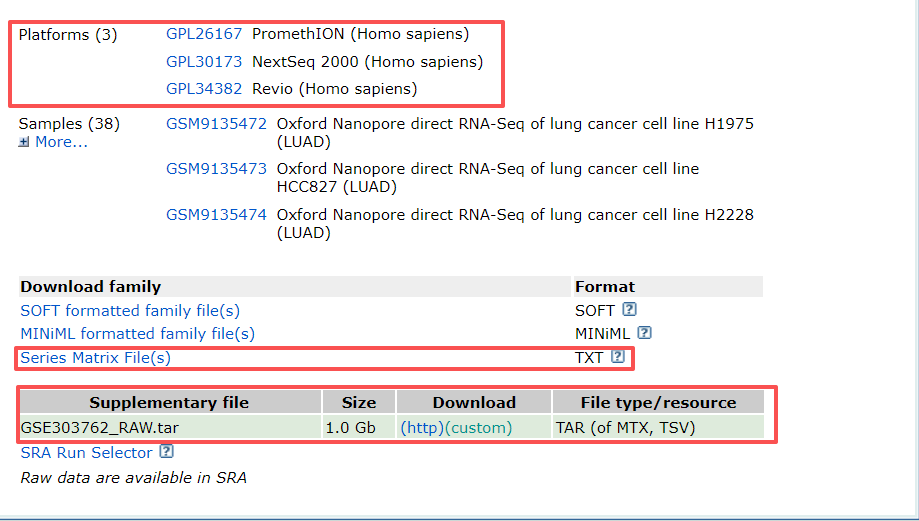Click the plus icon beside More...

[23, 142]
